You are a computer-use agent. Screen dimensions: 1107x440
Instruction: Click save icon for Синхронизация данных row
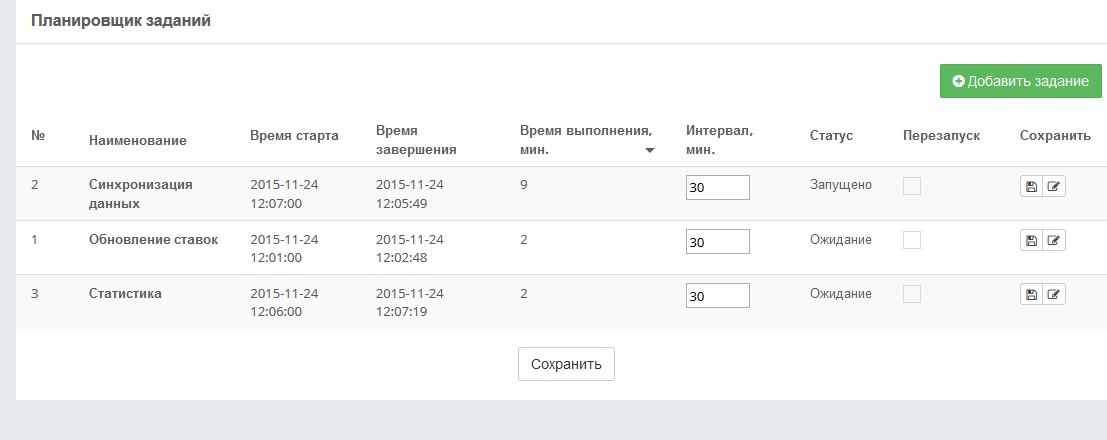click(1031, 187)
